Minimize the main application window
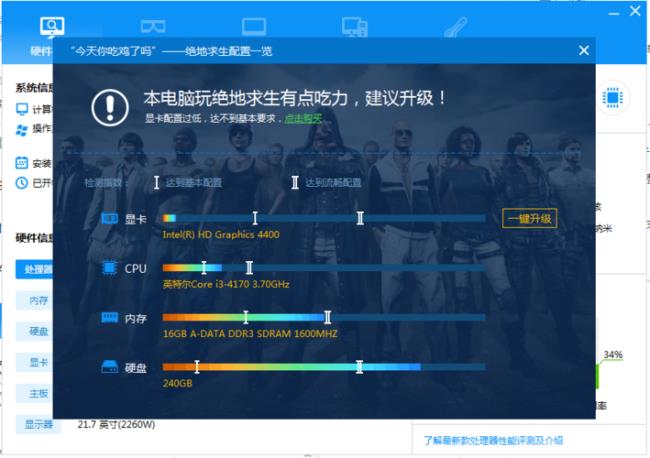Image resolution: width=650 pixels, height=458 pixels. (614, 13)
